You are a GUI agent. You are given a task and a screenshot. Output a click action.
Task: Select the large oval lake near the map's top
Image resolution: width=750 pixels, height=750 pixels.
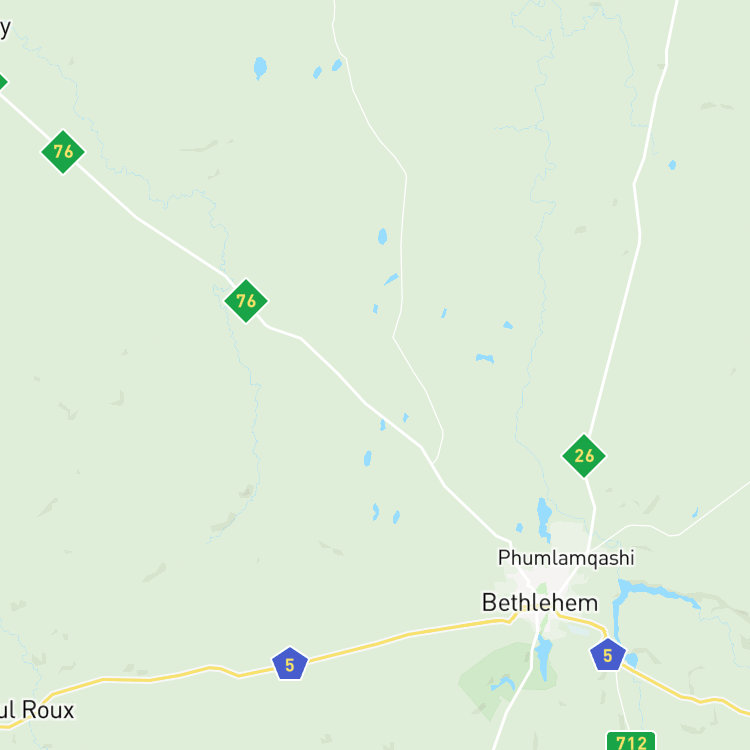(260, 68)
